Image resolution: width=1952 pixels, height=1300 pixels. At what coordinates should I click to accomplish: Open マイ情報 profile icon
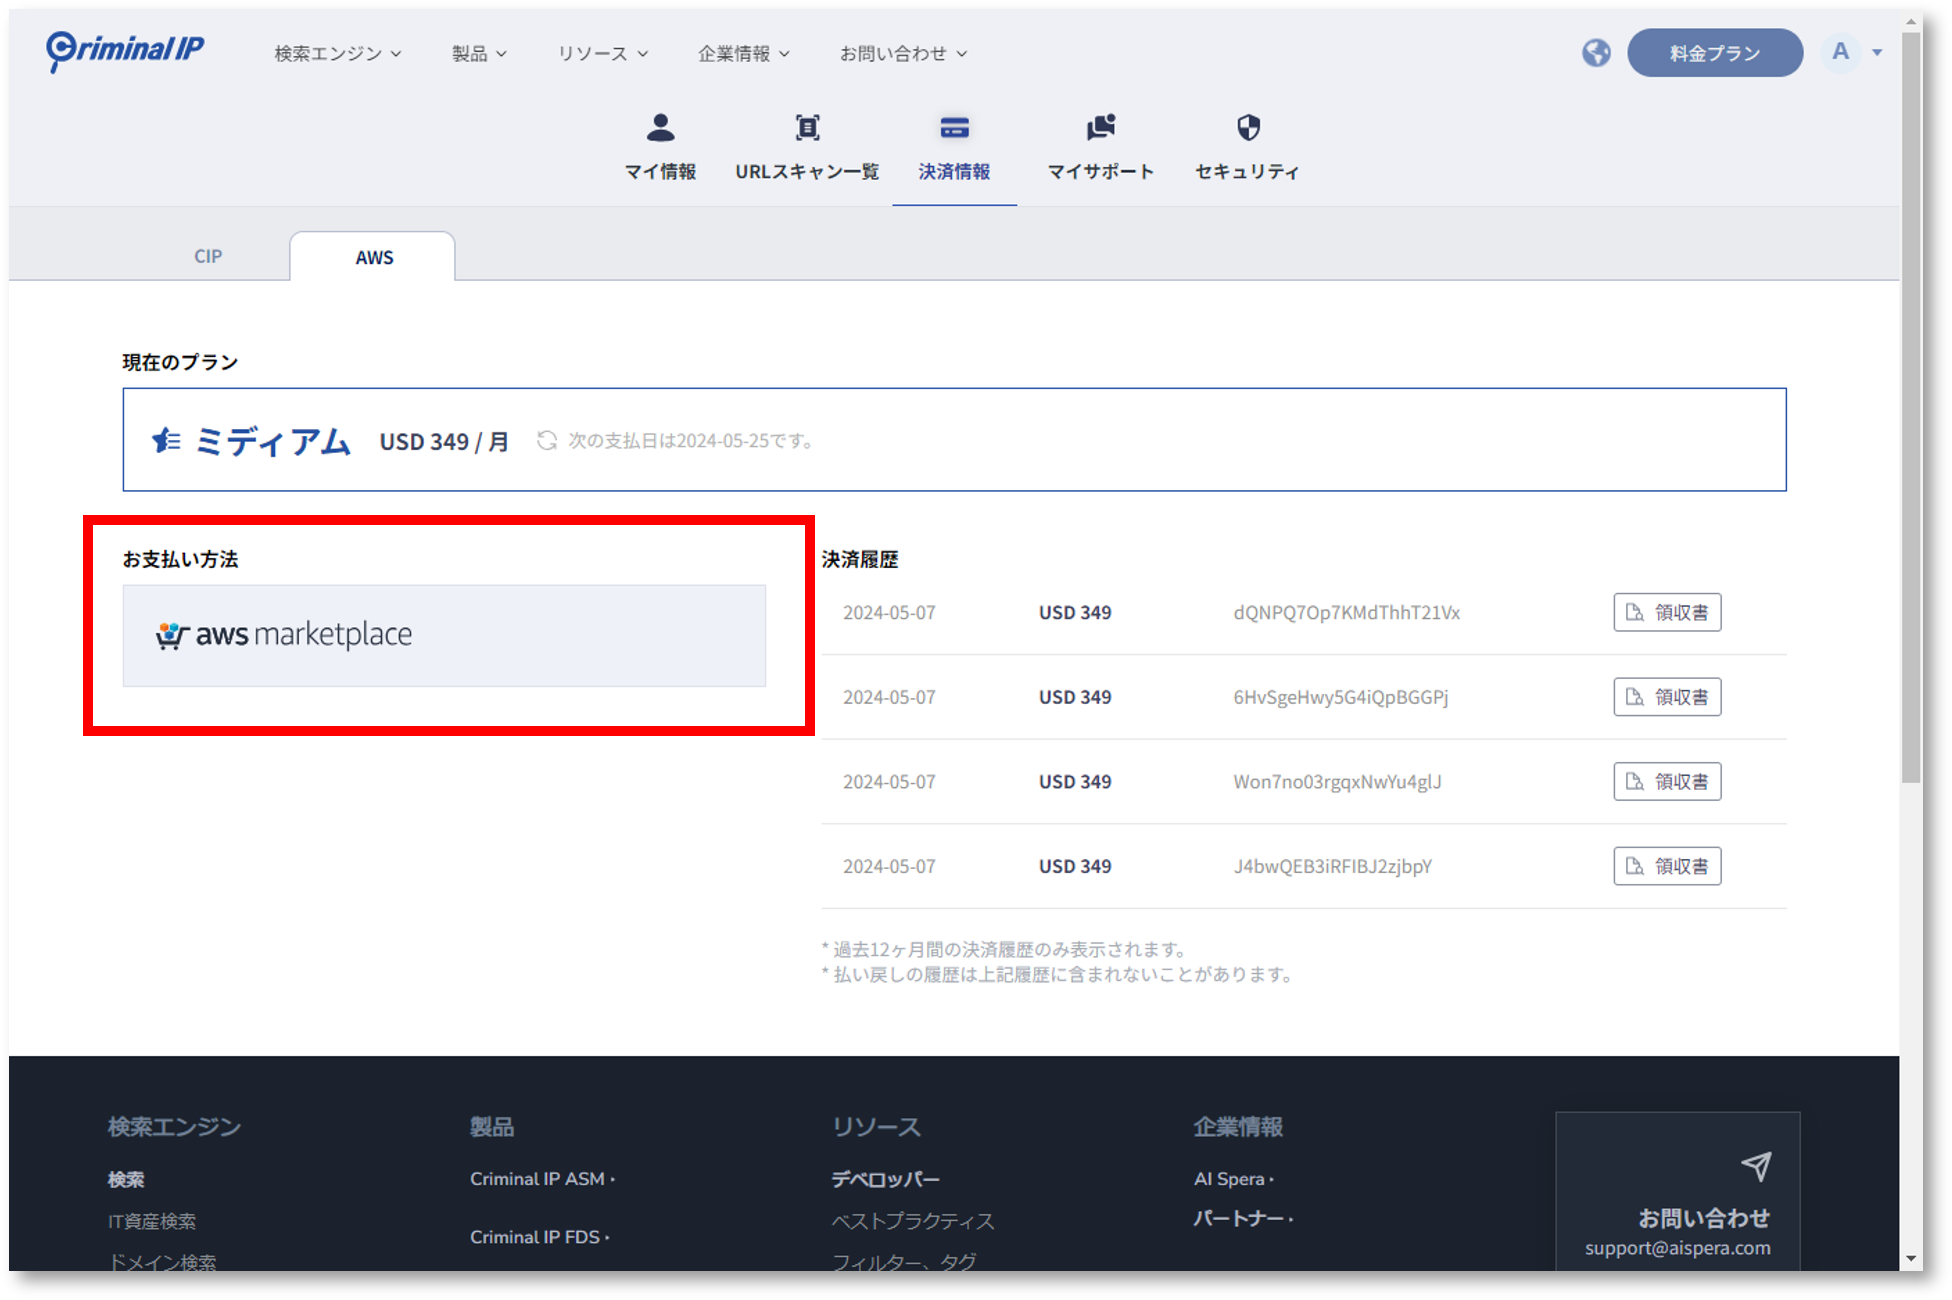(660, 129)
